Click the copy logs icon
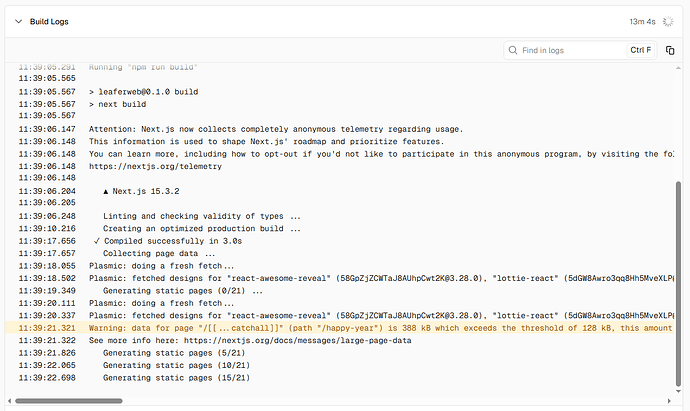690x411 pixels. pos(669,49)
